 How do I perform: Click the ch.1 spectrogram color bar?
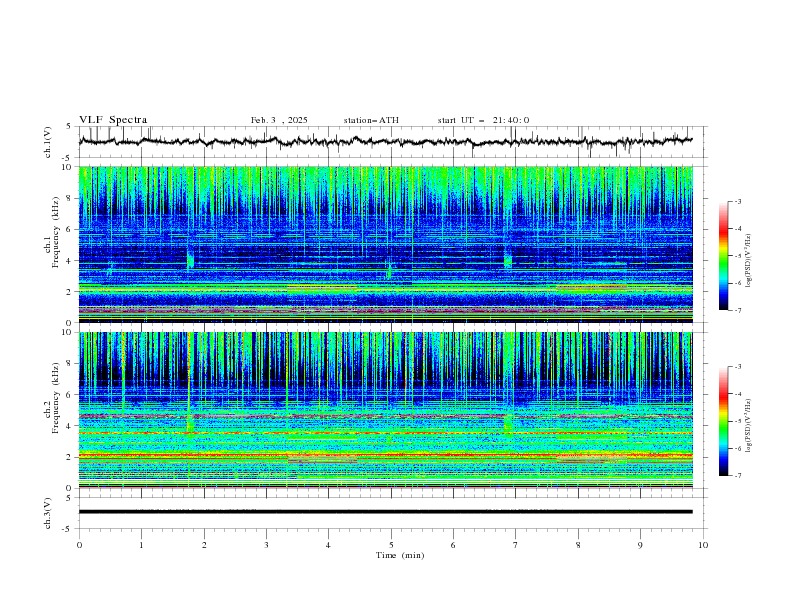pos(723,256)
